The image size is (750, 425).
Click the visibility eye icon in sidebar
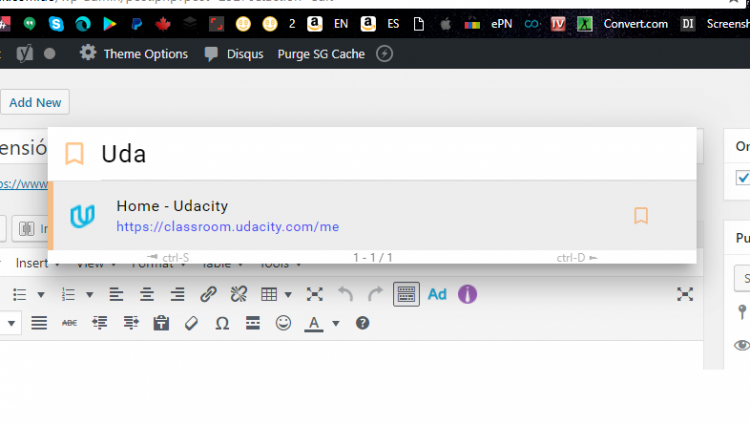tap(742, 345)
